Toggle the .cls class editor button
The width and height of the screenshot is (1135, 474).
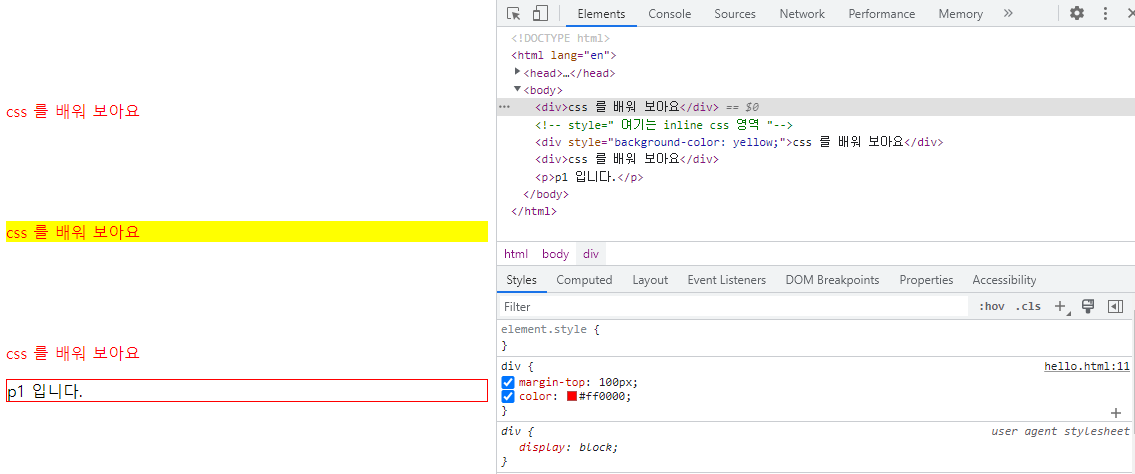1028,306
